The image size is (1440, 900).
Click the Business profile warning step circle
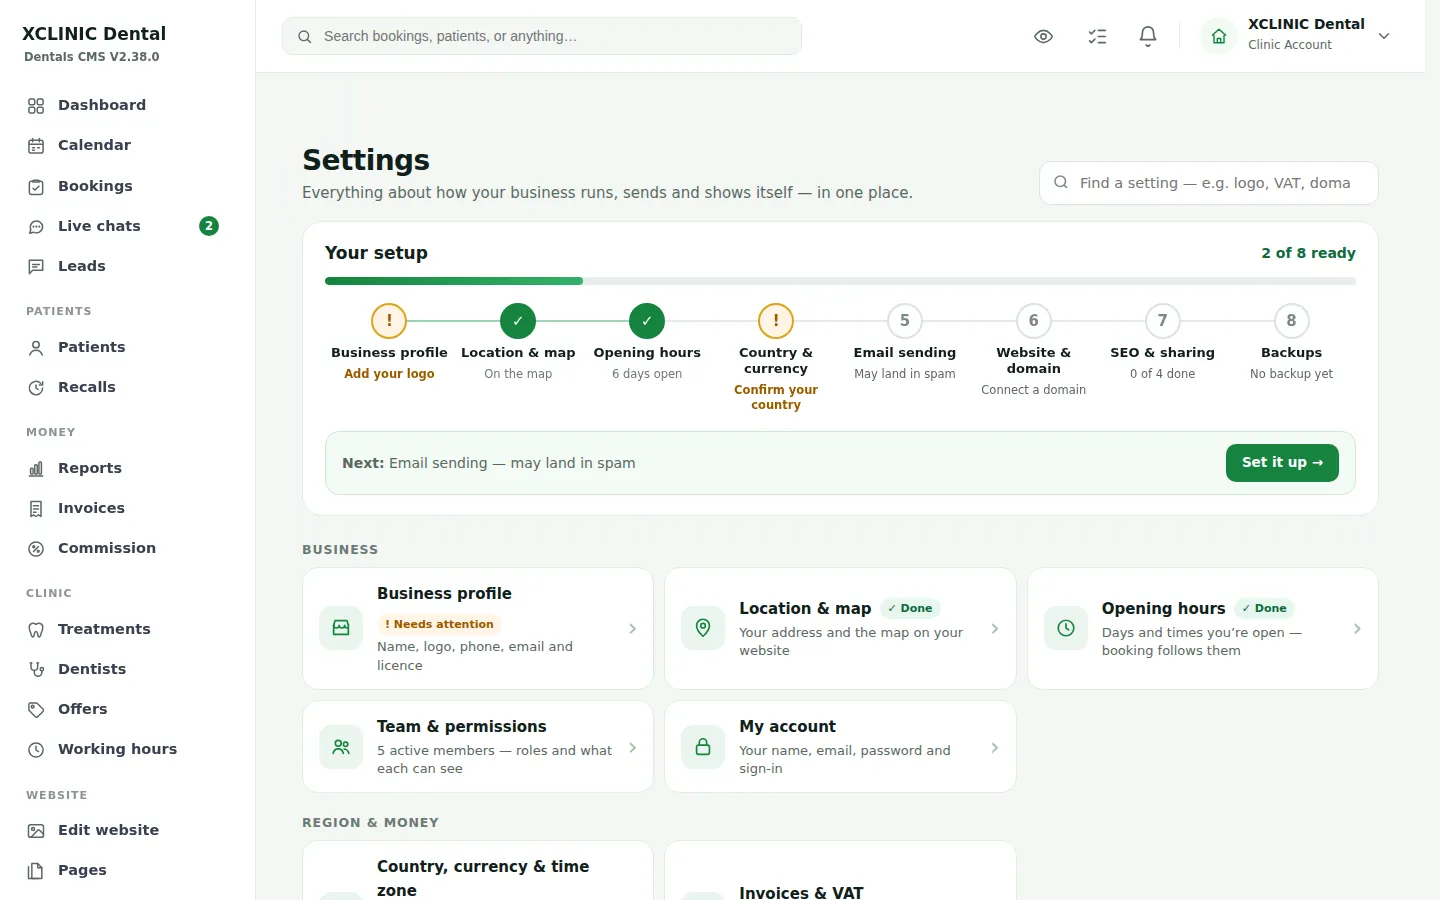pyautogui.click(x=389, y=321)
